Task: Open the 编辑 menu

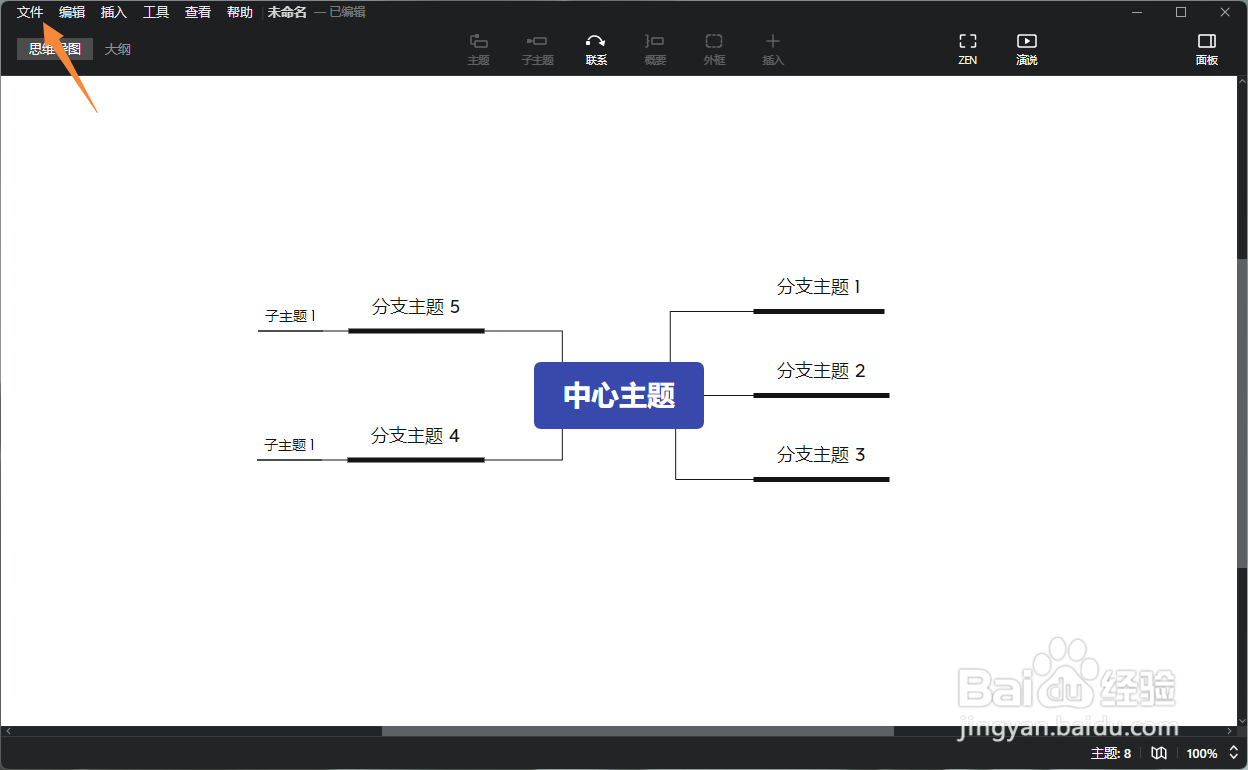Action: pyautogui.click(x=72, y=12)
